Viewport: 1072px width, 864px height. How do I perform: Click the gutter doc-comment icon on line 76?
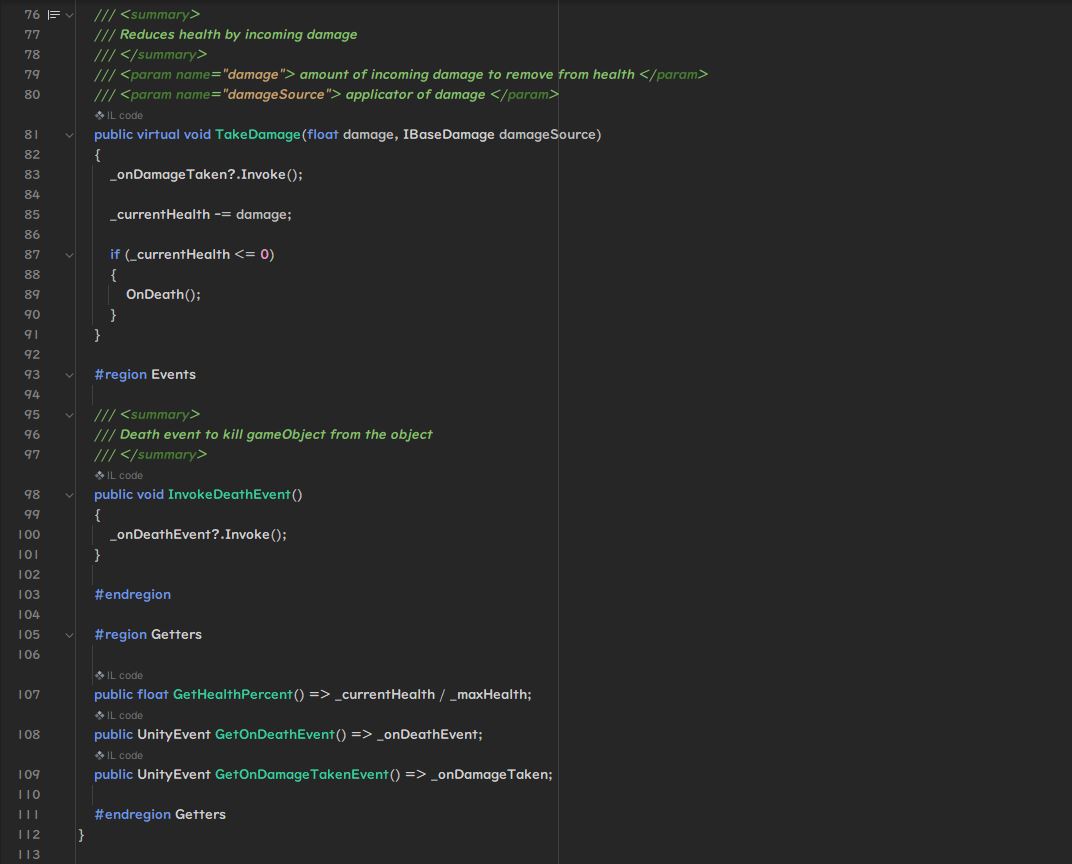point(54,15)
